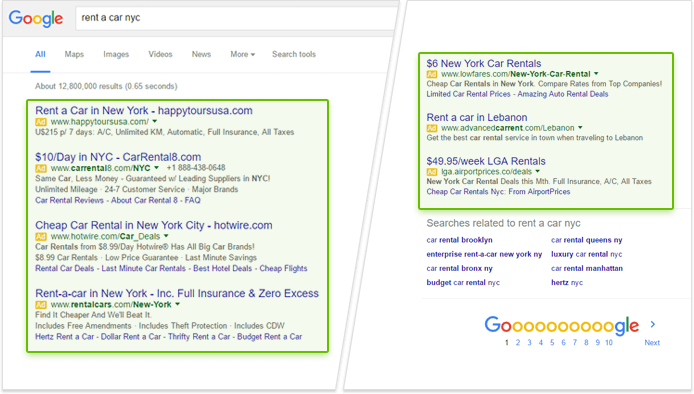
Task: Open dropdown arrow next to lowfares.com URL
Action: 596,73
